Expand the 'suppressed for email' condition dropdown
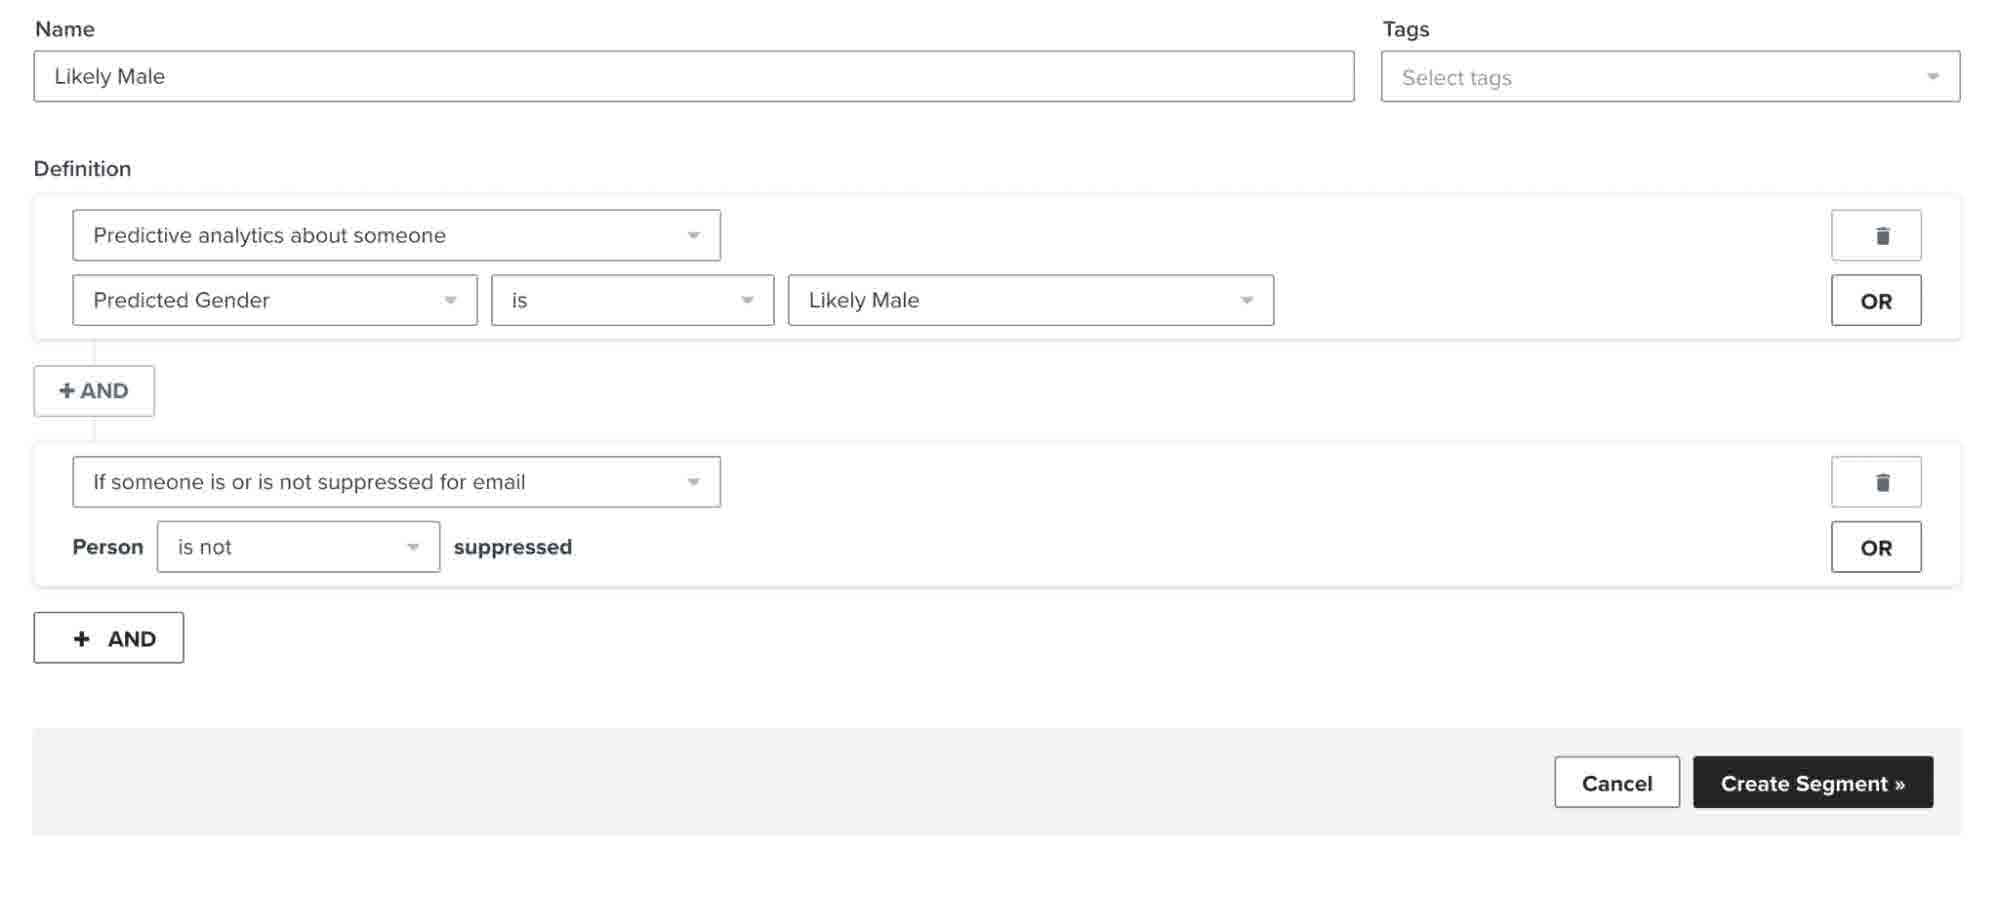2000x922 pixels. click(396, 482)
